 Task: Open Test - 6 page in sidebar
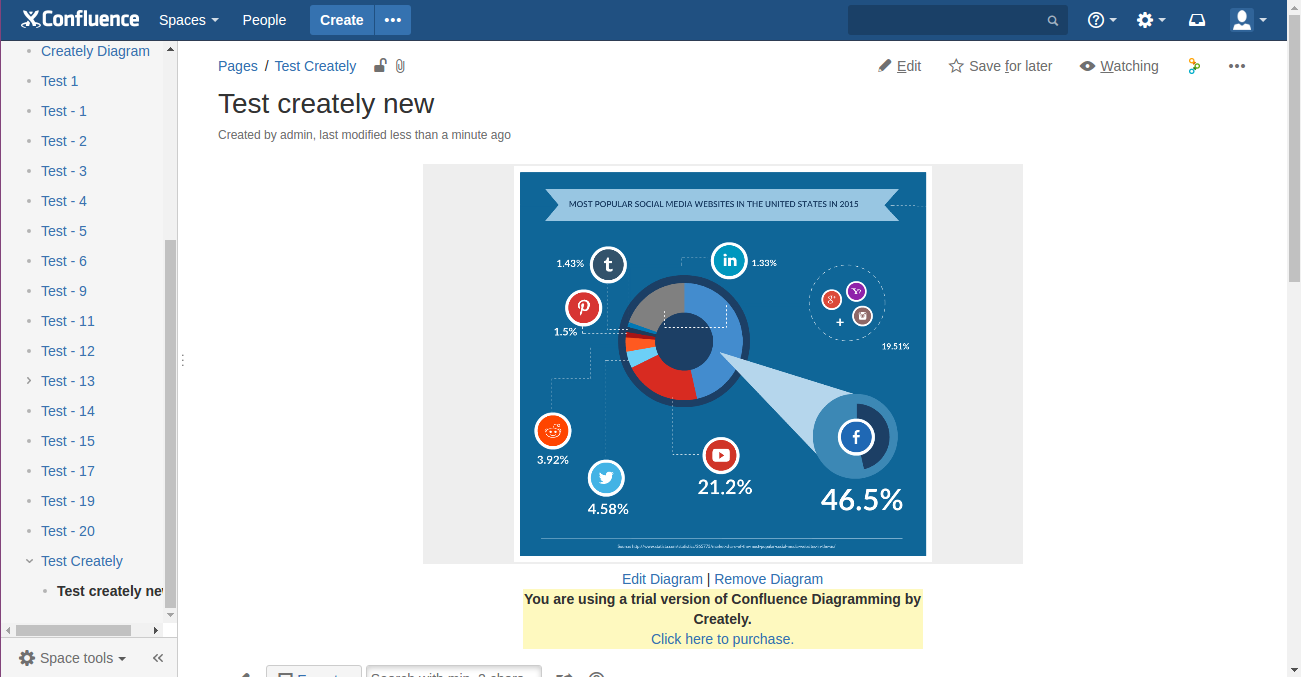tap(64, 261)
